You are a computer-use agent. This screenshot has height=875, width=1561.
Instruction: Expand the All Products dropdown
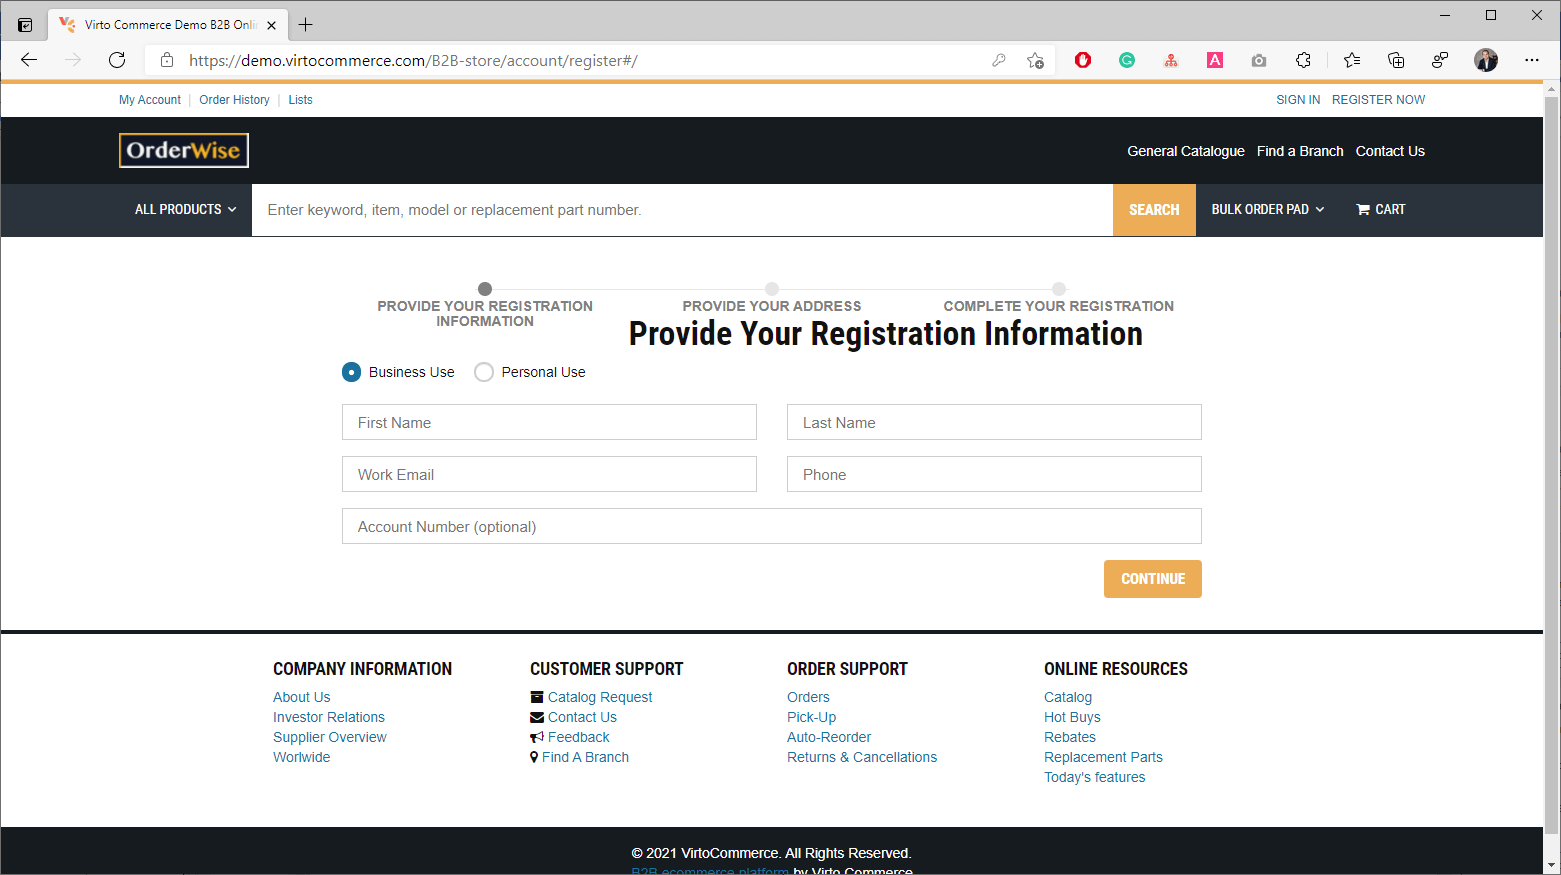pyautogui.click(x=186, y=210)
